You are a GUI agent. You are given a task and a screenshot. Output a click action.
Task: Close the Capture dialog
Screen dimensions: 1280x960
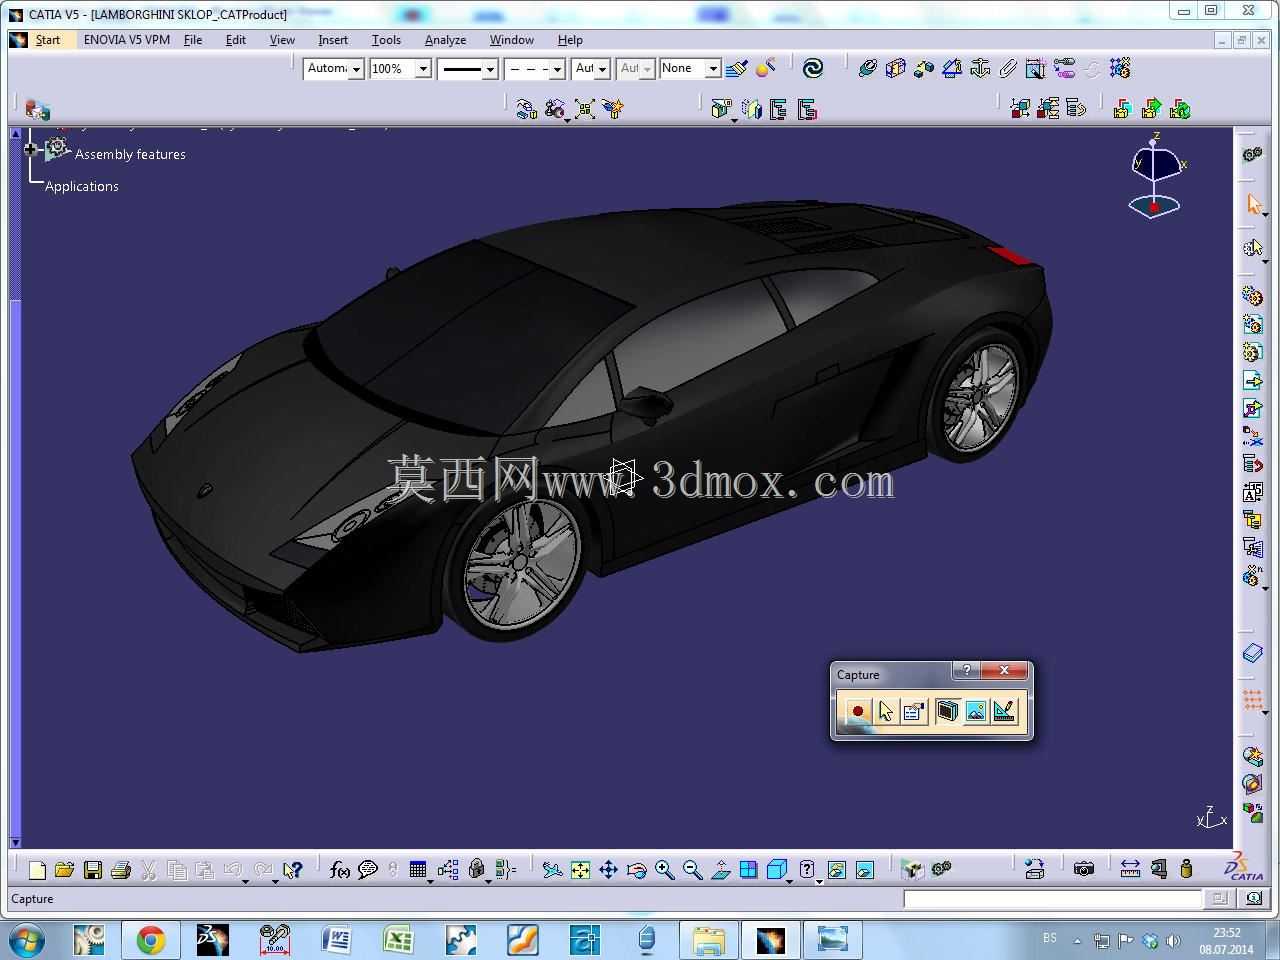point(1004,670)
